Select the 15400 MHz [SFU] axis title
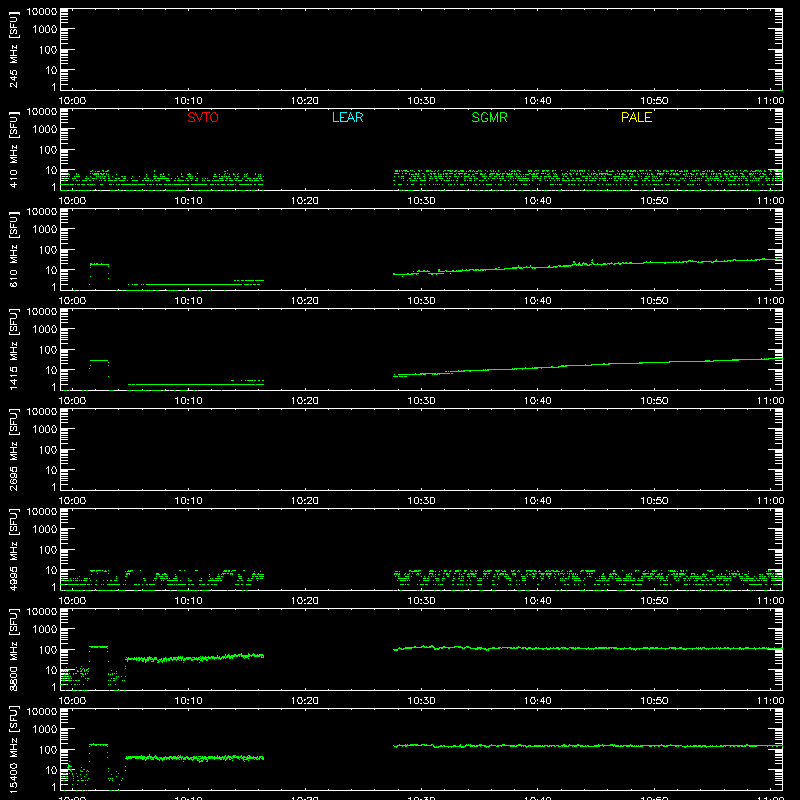The width and height of the screenshot is (800, 800). click(13, 749)
